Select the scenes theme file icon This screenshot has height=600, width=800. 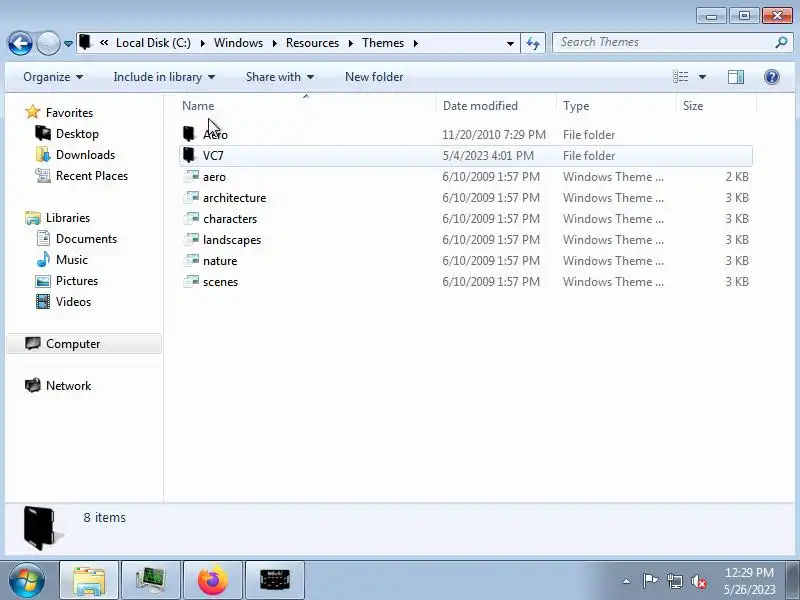point(191,281)
